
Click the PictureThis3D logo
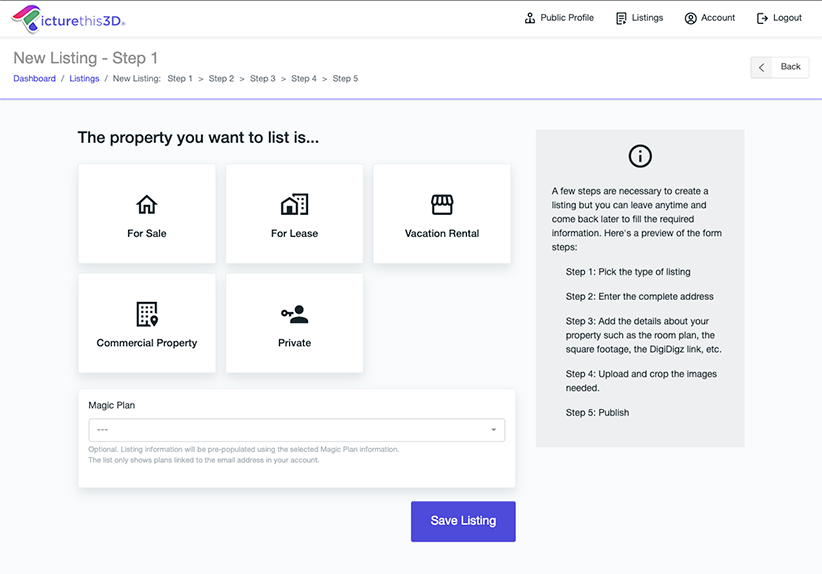coord(68,18)
